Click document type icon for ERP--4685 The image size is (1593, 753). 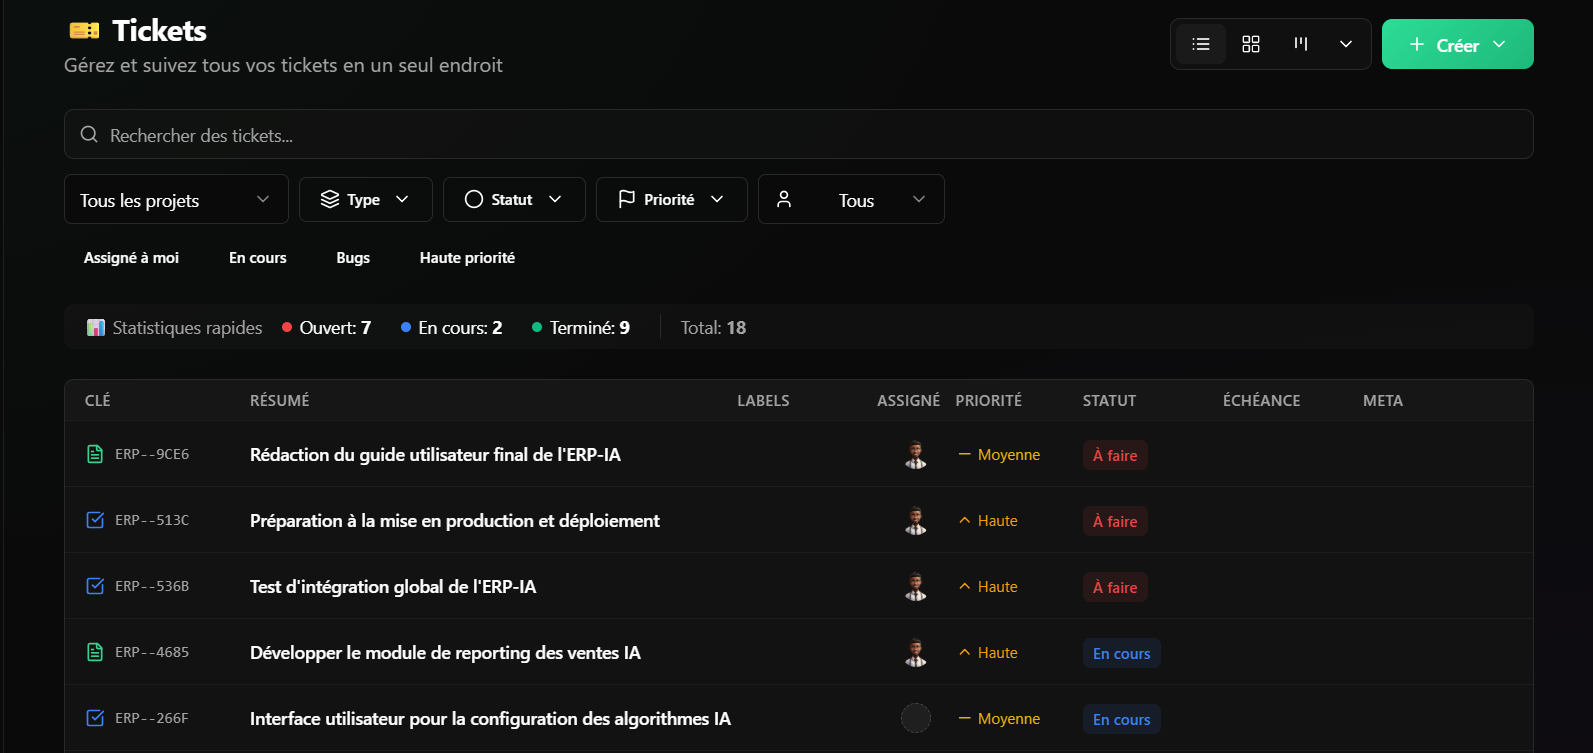tap(95, 652)
